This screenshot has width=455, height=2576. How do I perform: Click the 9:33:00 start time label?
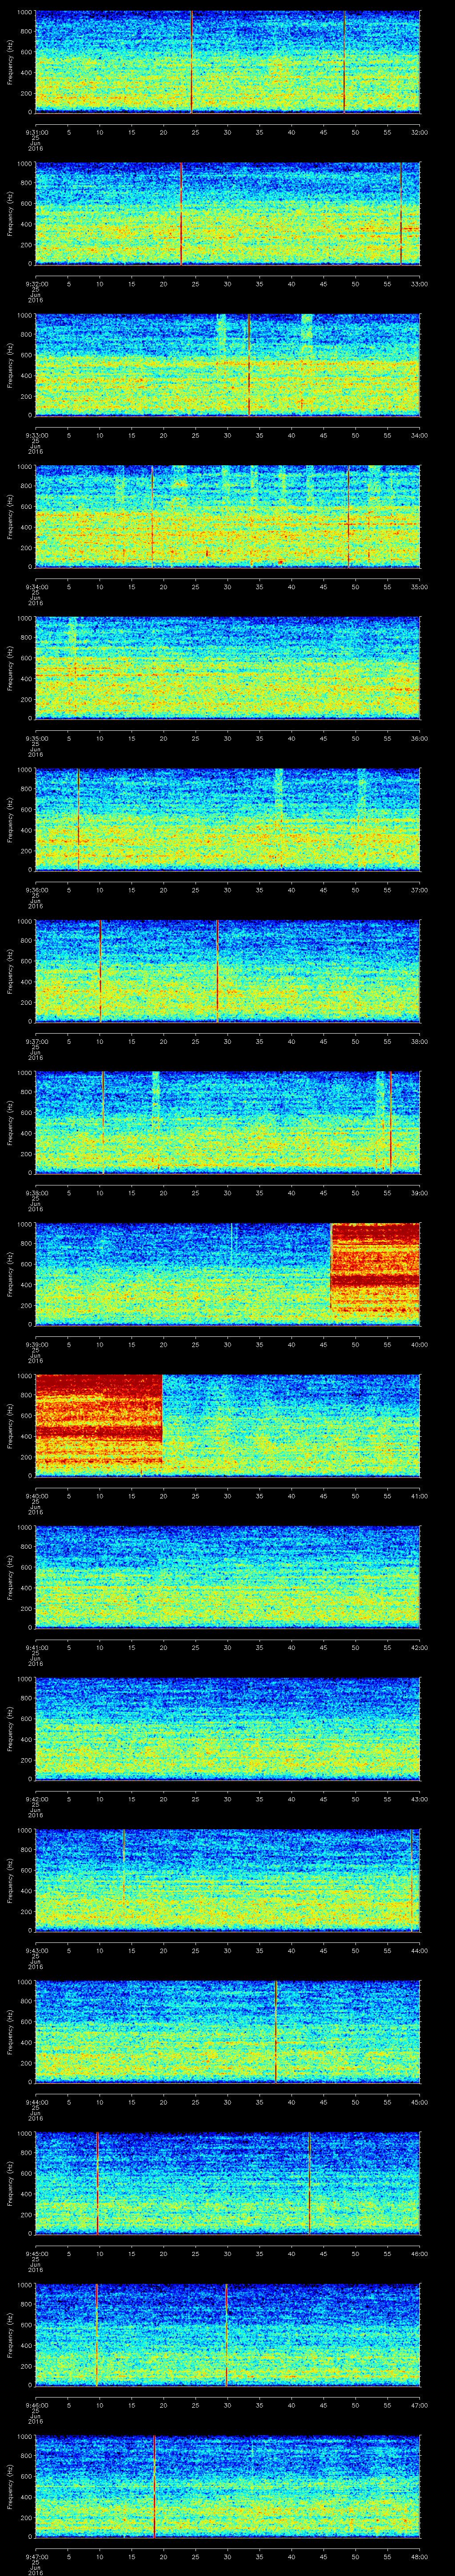click(36, 435)
